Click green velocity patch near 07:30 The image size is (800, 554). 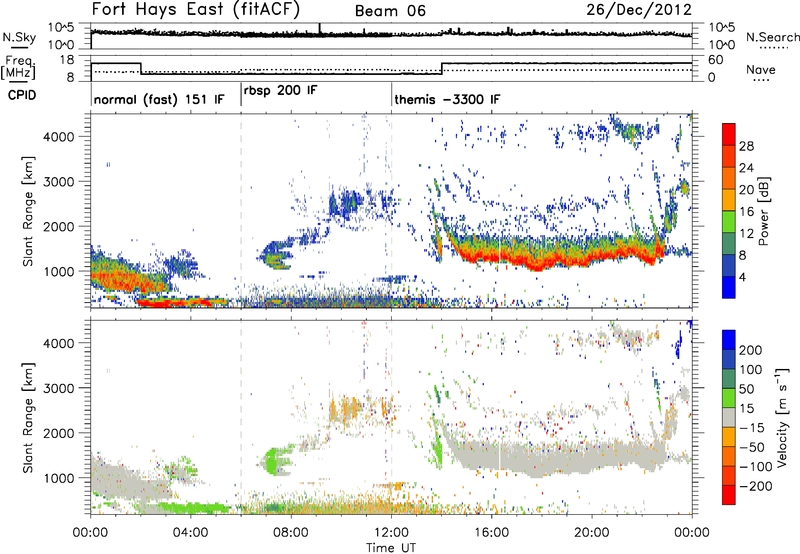pos(276,461)
